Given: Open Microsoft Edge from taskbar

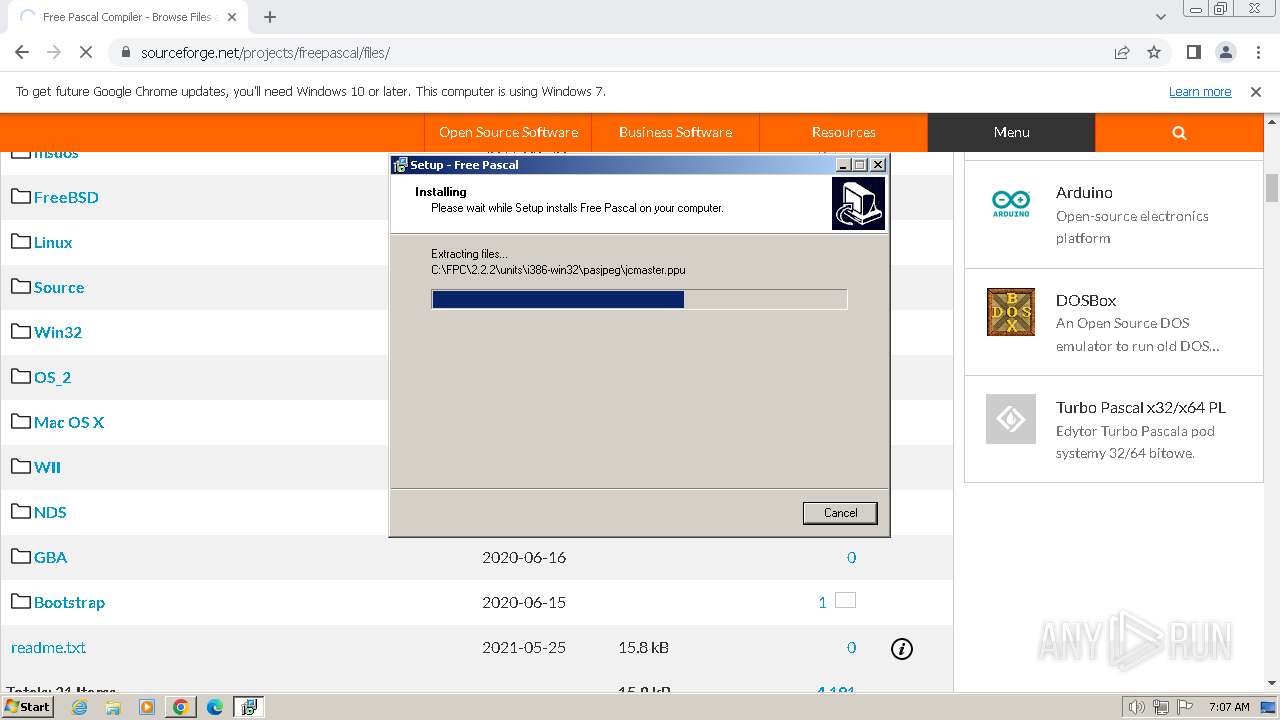Looking at the screenshot, I should coord(214,707).
